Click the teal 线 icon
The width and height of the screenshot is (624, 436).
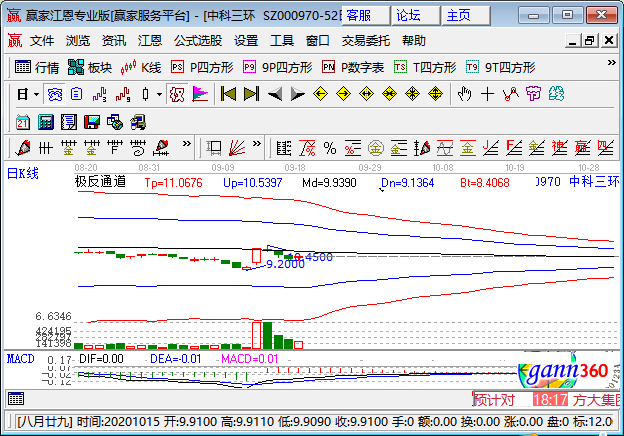tap(556, 94)
